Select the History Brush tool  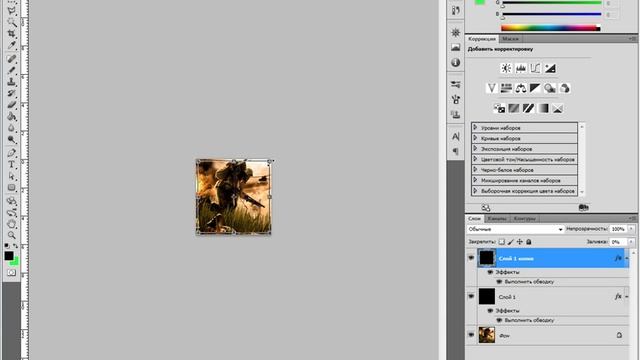[x=11, y=93]
